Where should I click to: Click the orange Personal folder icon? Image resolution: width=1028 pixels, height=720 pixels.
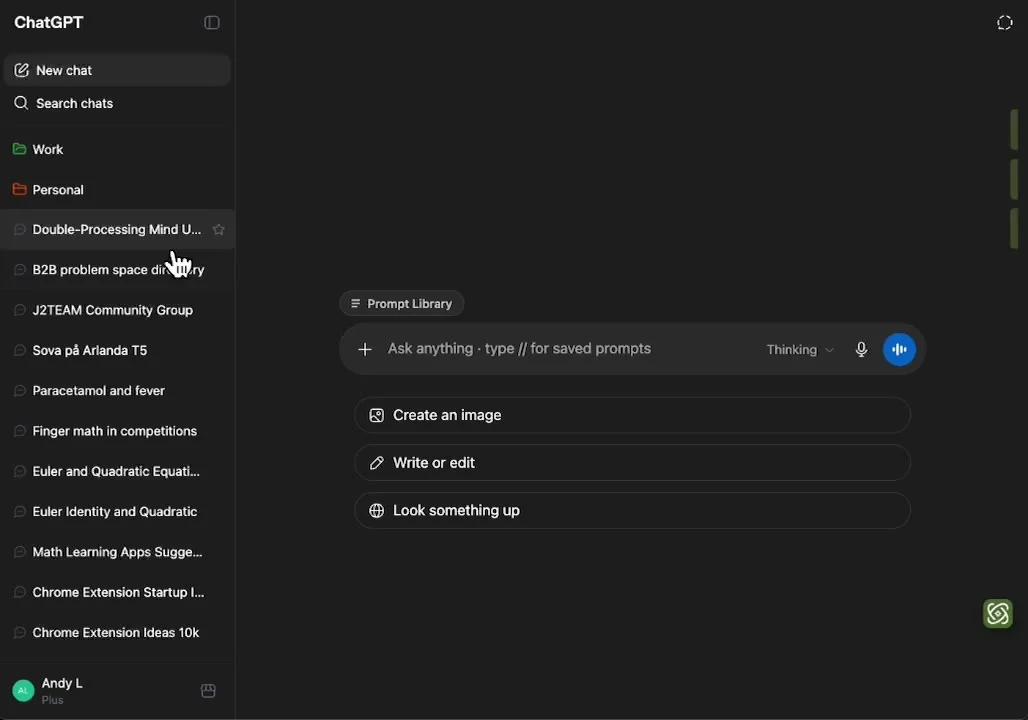click(x=19, y=190)
